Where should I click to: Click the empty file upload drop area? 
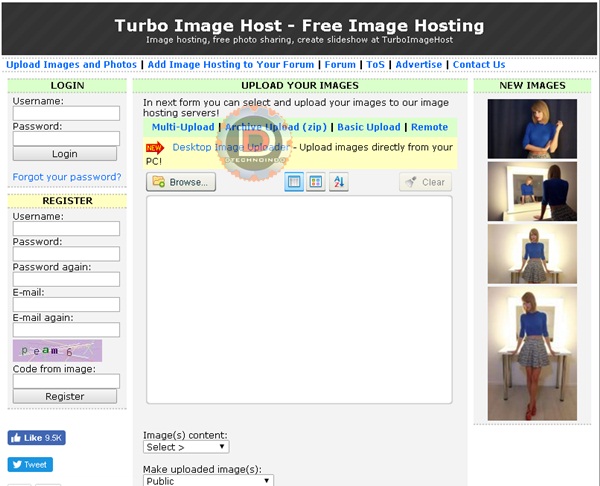299,300
